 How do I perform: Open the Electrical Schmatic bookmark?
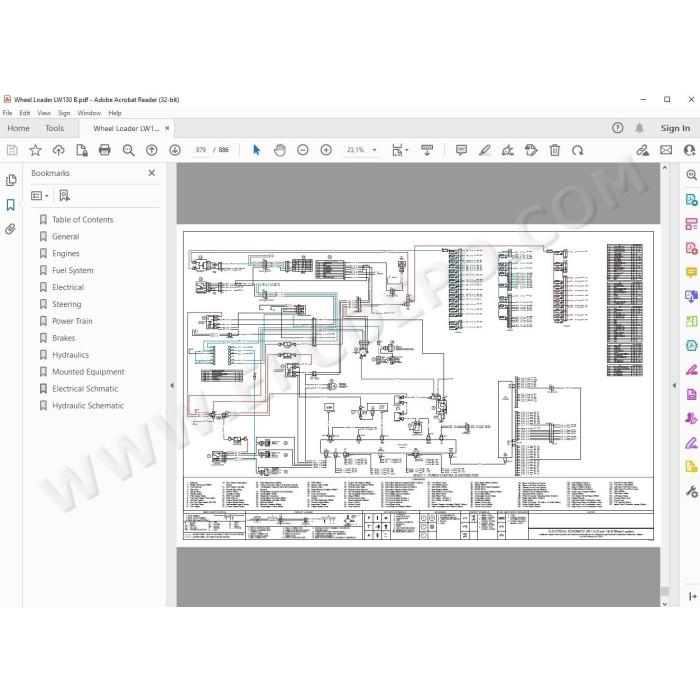point(85,389)
